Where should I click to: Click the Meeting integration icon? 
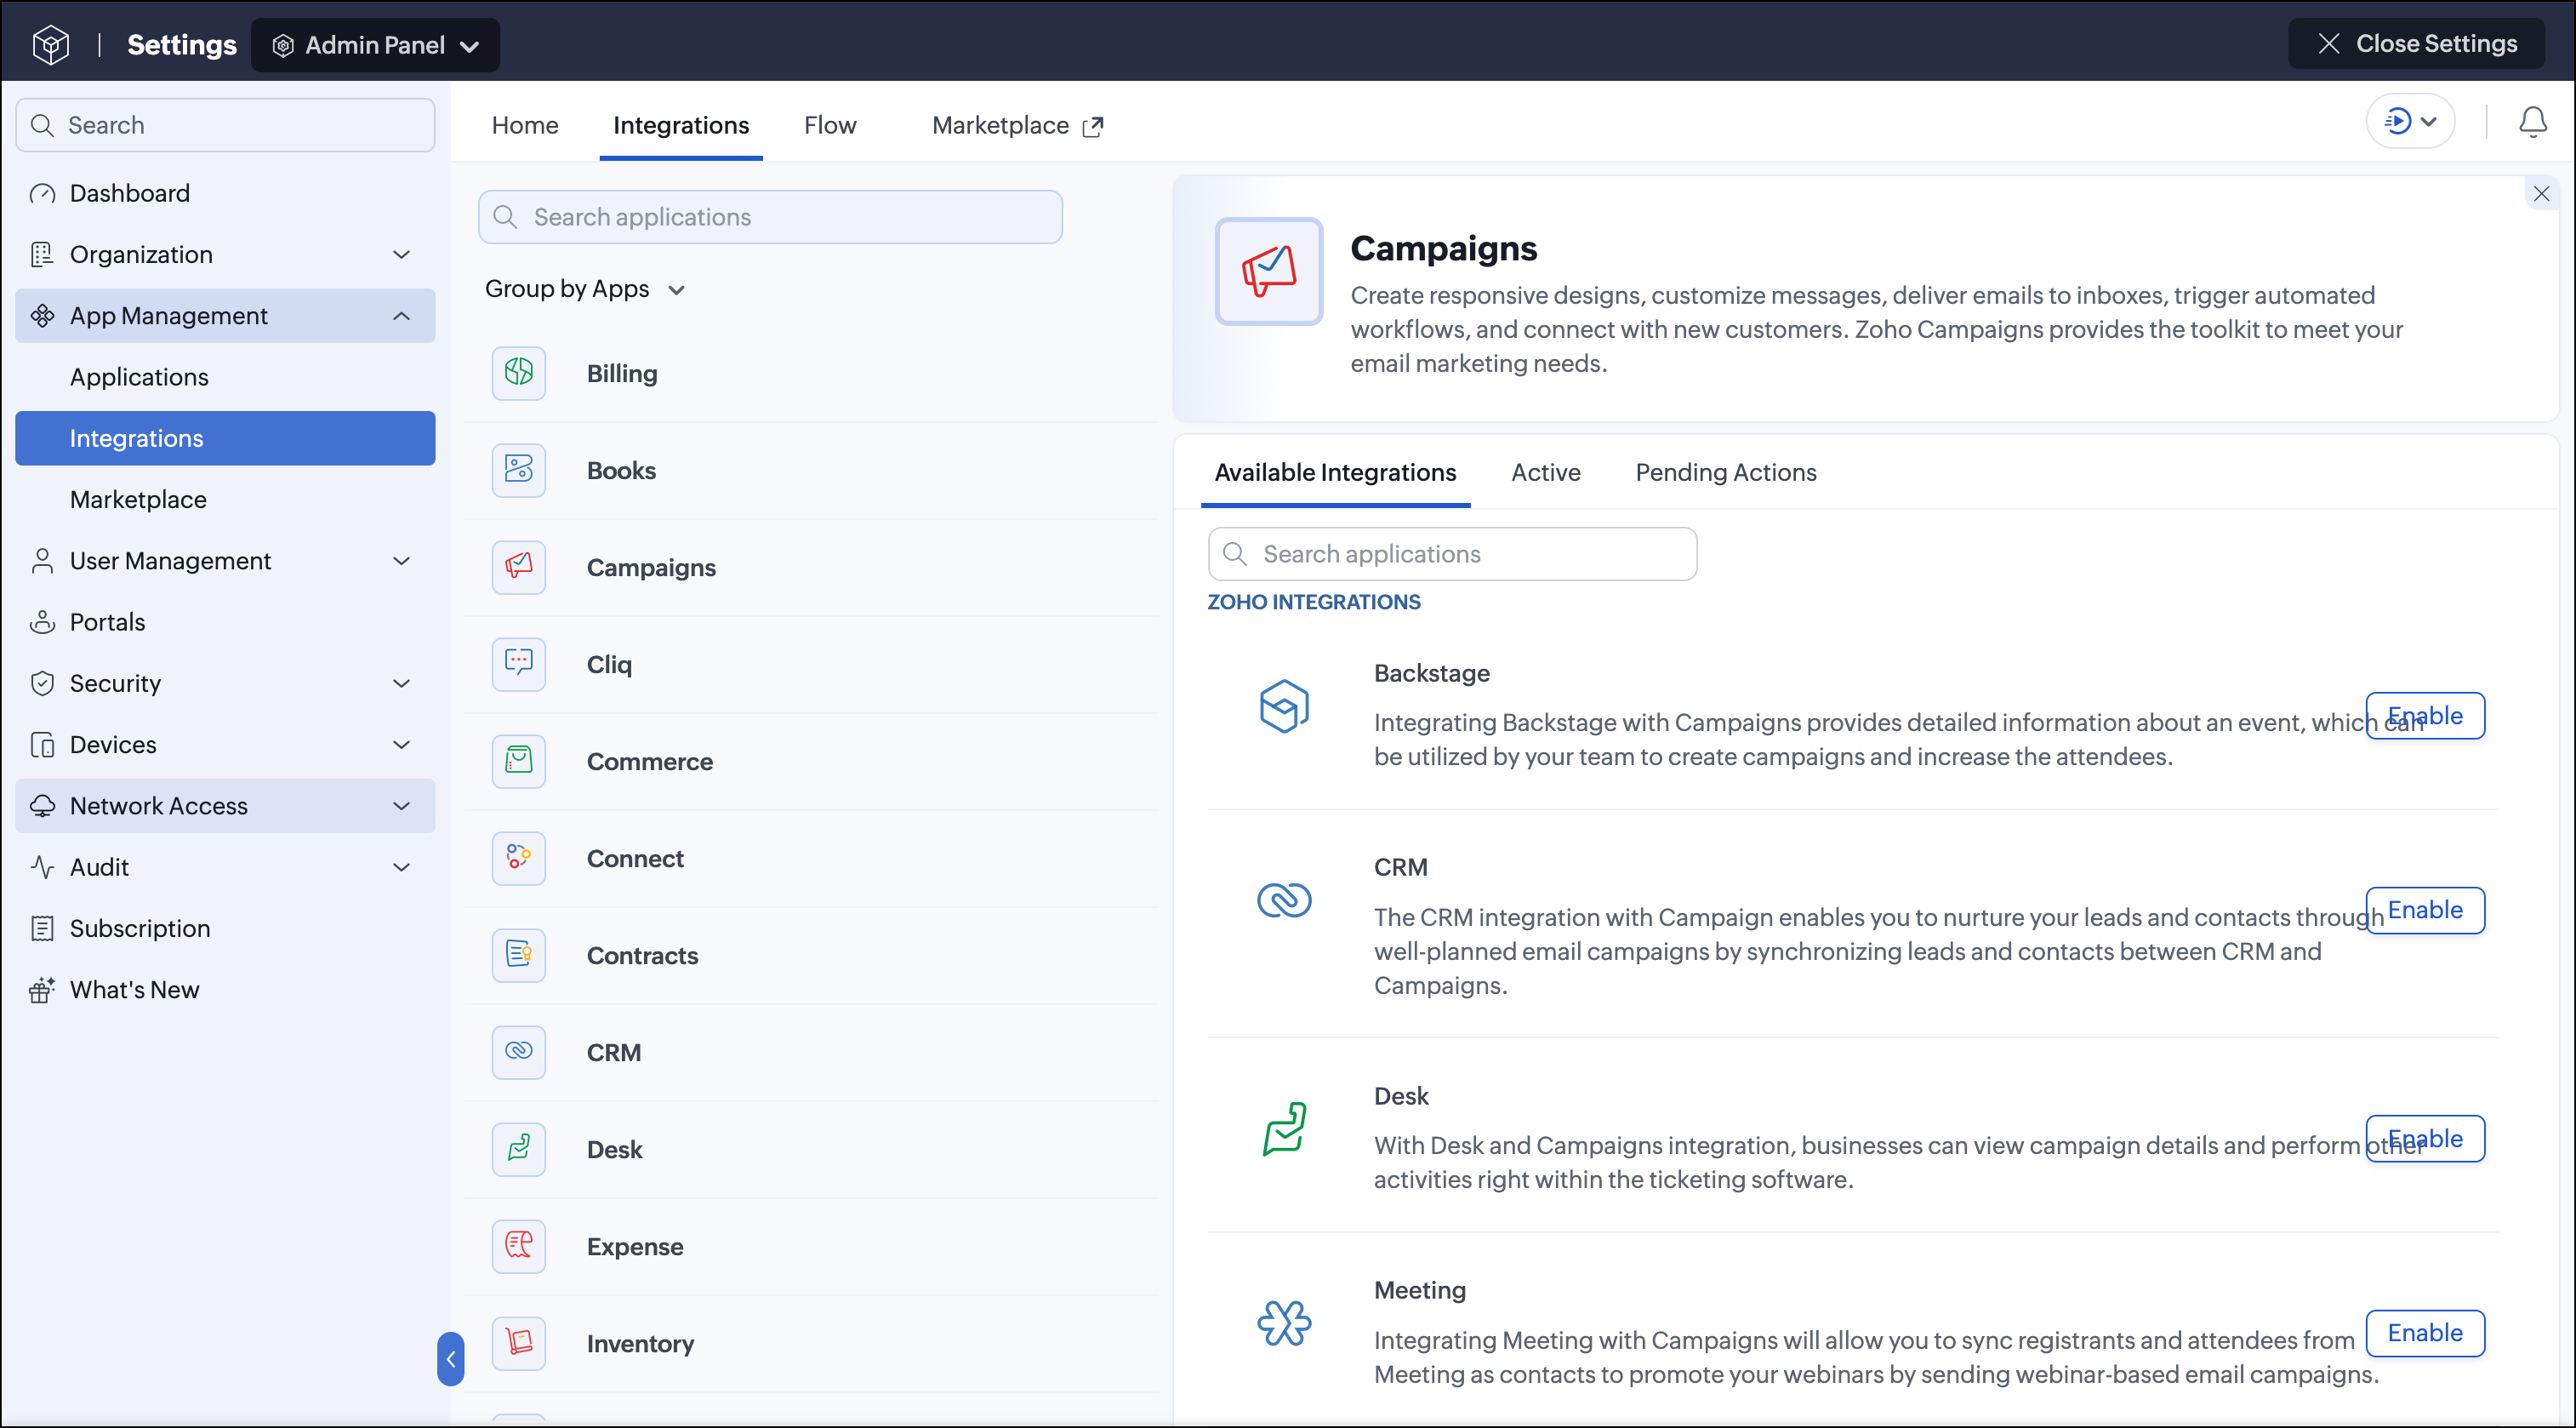pyautogui.click(x=1284, y=1323)
